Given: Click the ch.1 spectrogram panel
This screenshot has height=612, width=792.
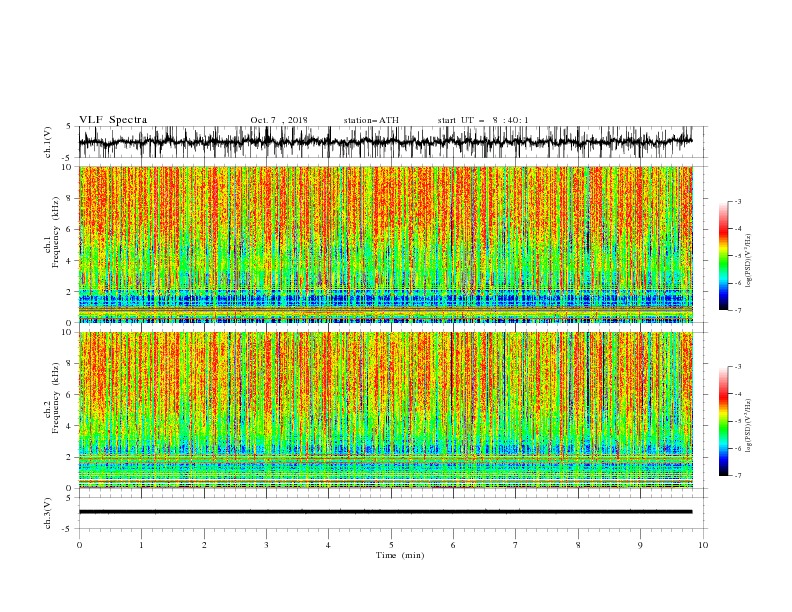Looking at the screenshot, I should coord(385,244).
